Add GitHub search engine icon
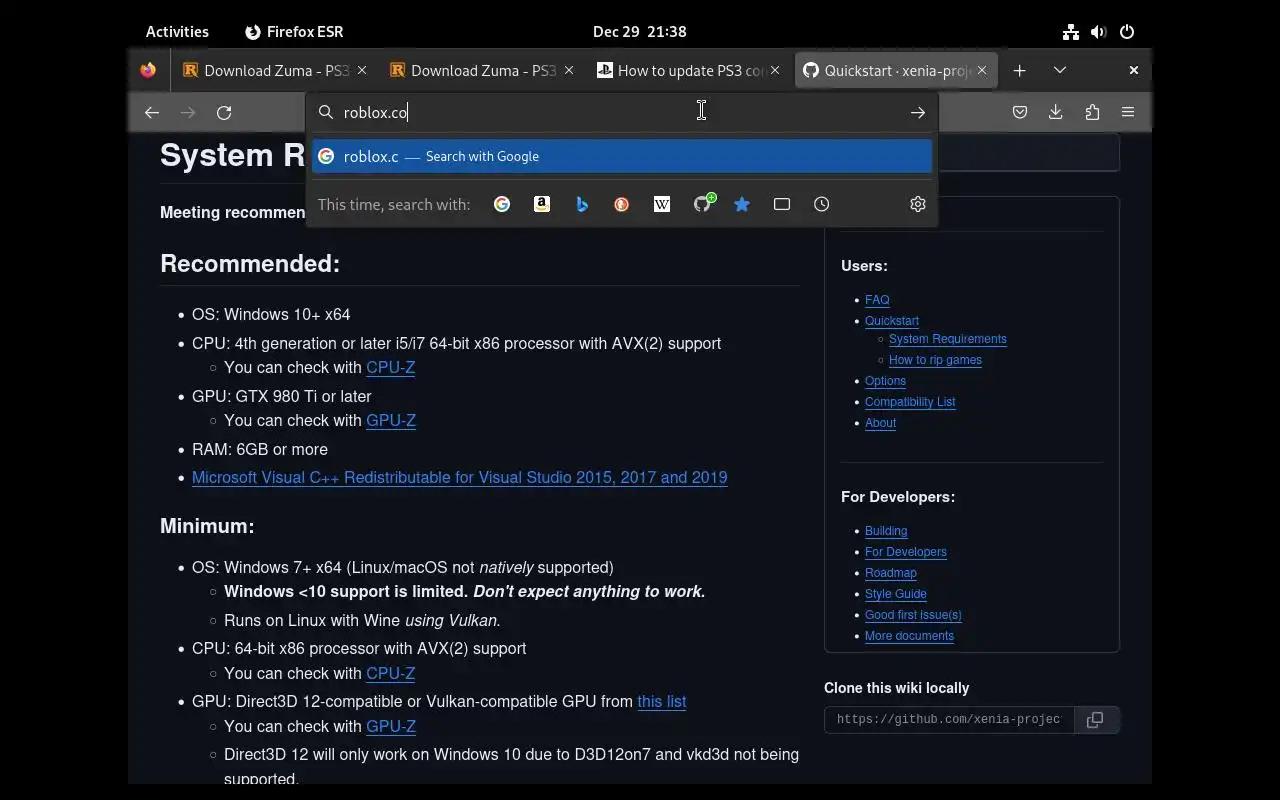The width and height of the screenshot is (1280, 800). coord(703,203)
